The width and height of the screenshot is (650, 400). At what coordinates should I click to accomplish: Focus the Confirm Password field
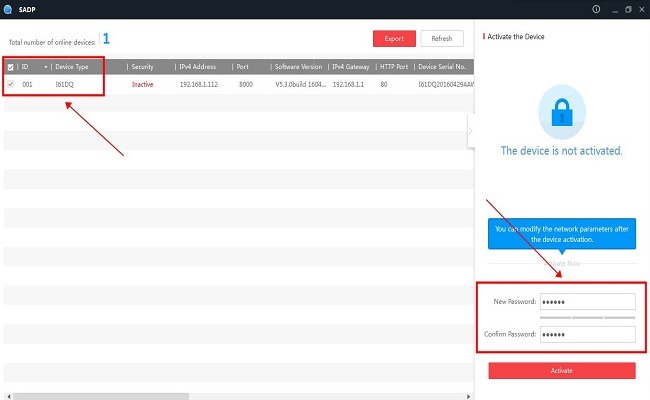click(587, 334)
